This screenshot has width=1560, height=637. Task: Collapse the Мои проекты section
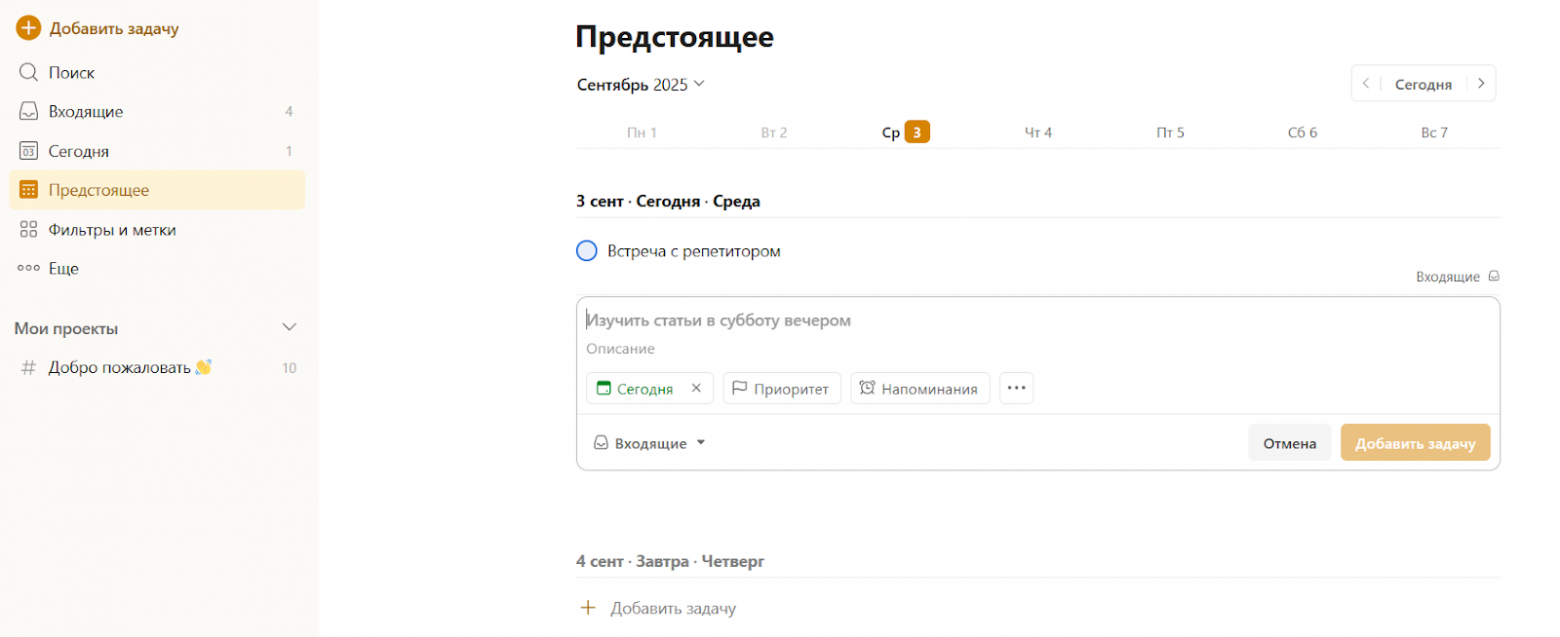(x=289, y=327)
